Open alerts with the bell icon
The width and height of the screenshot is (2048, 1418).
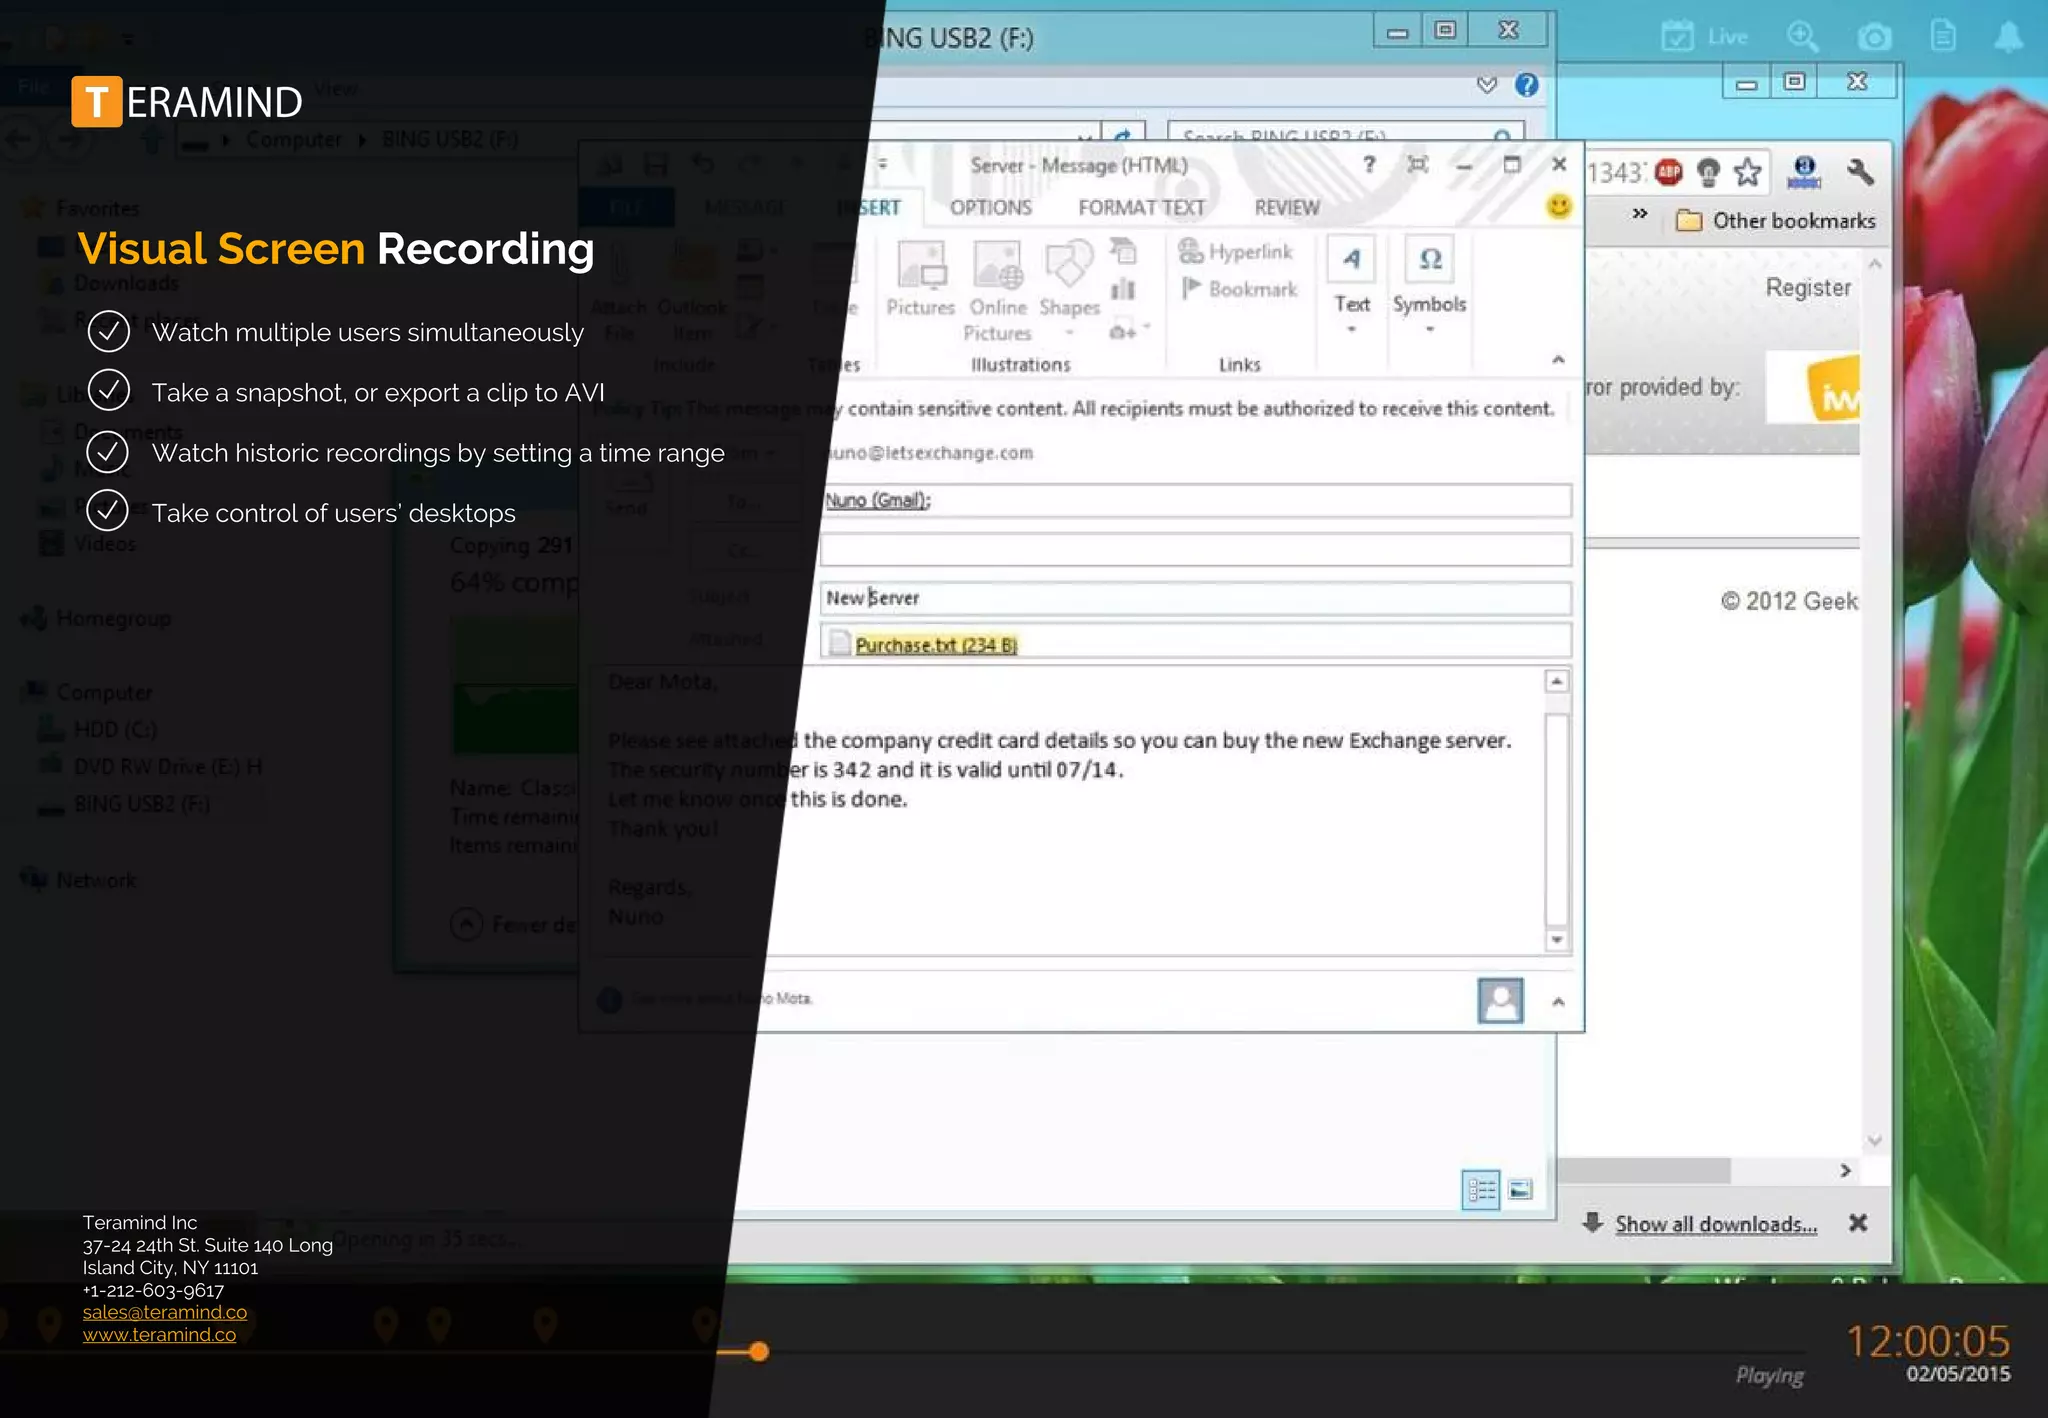2008,37
